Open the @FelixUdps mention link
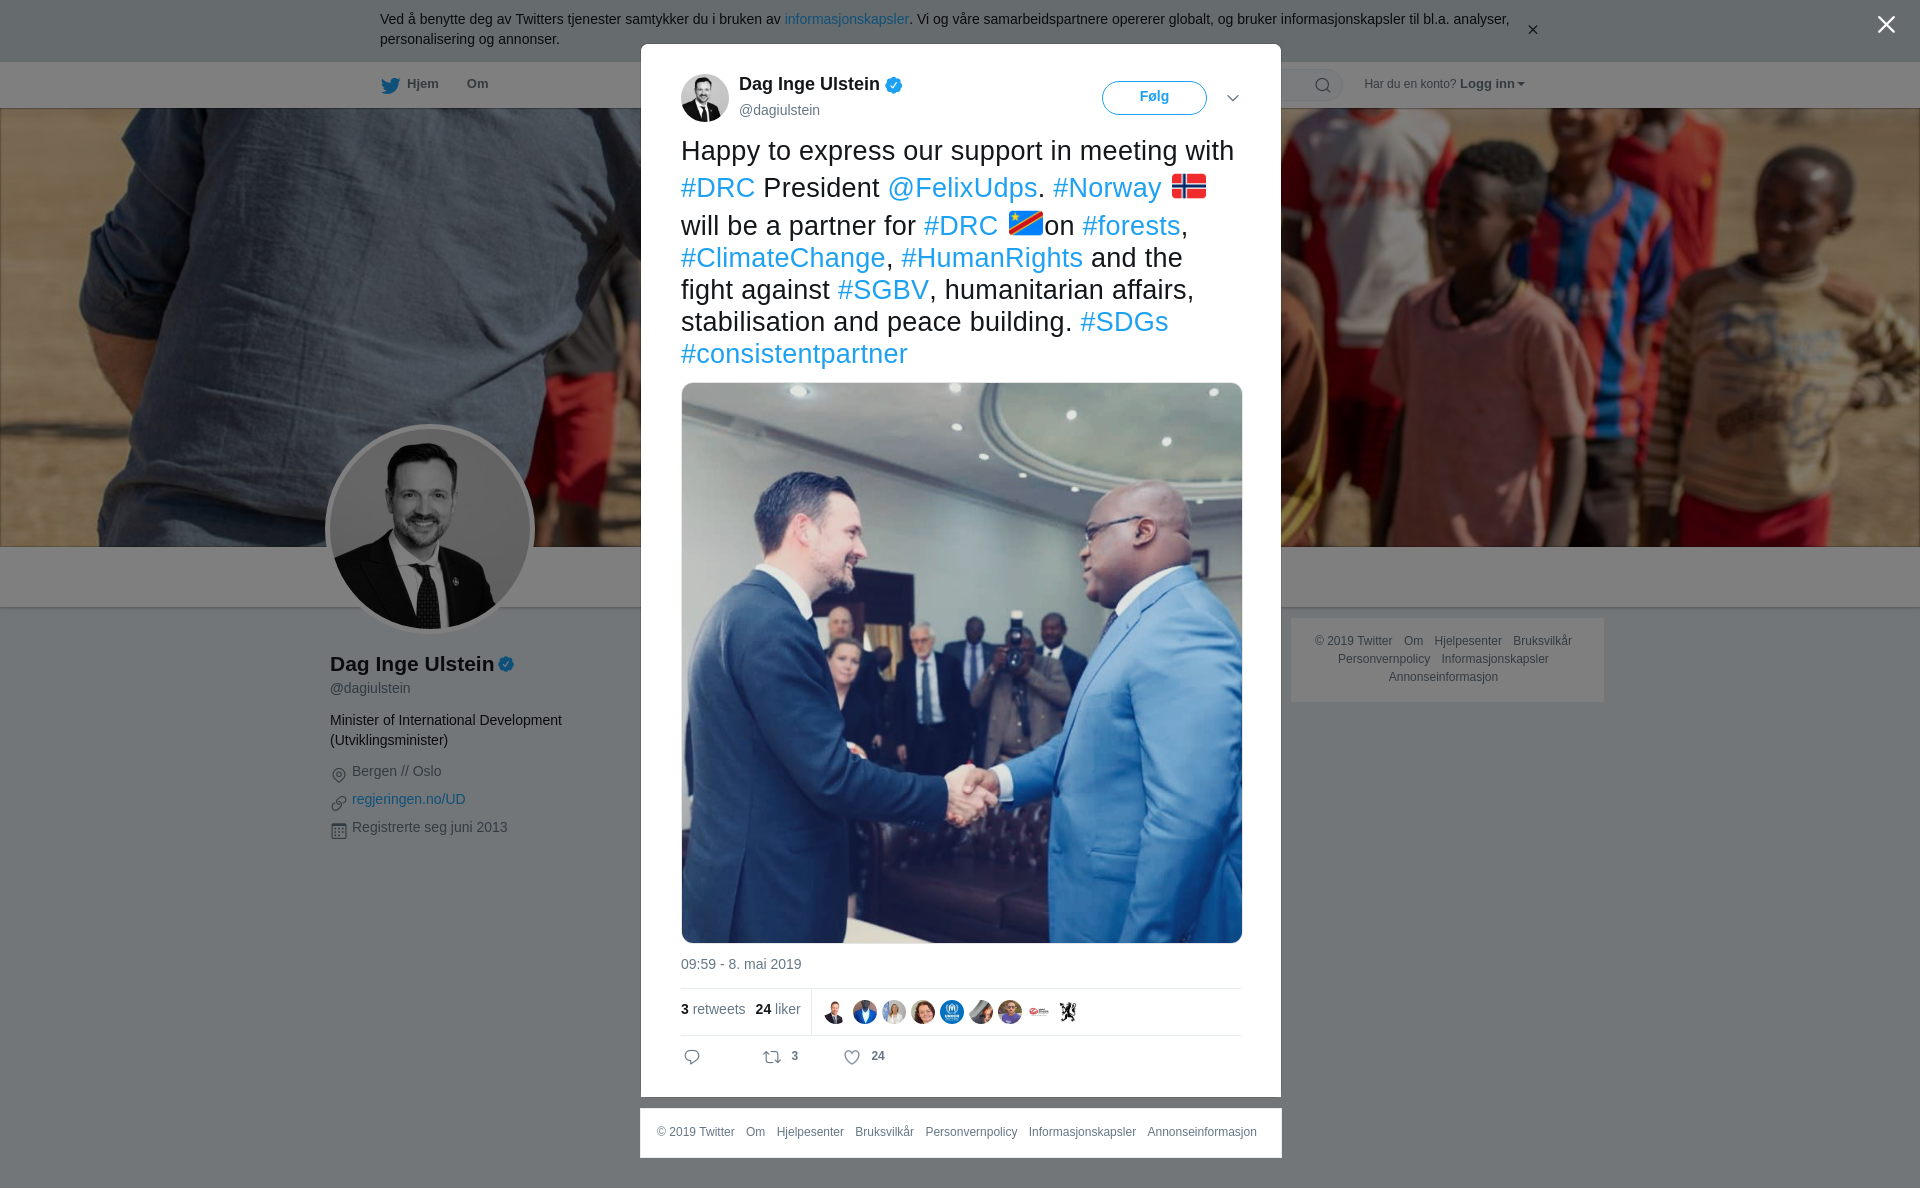The height and width of the screenshot is (1188, 1920). tap(962, 188)
